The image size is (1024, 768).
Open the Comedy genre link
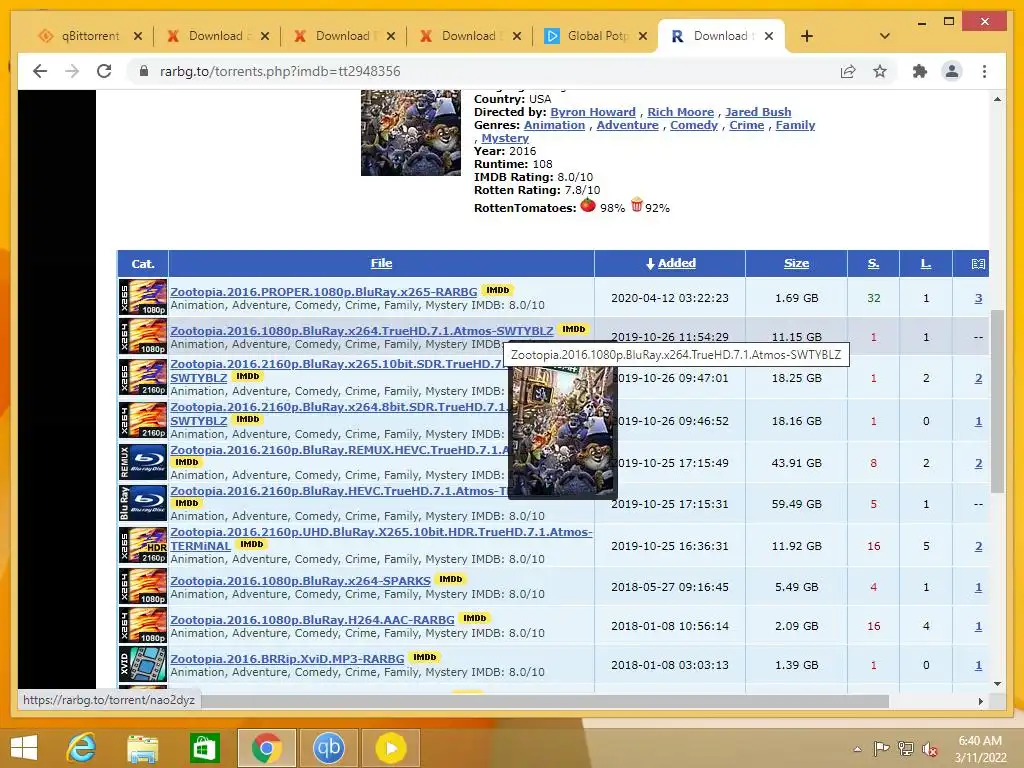click(694, 125)
